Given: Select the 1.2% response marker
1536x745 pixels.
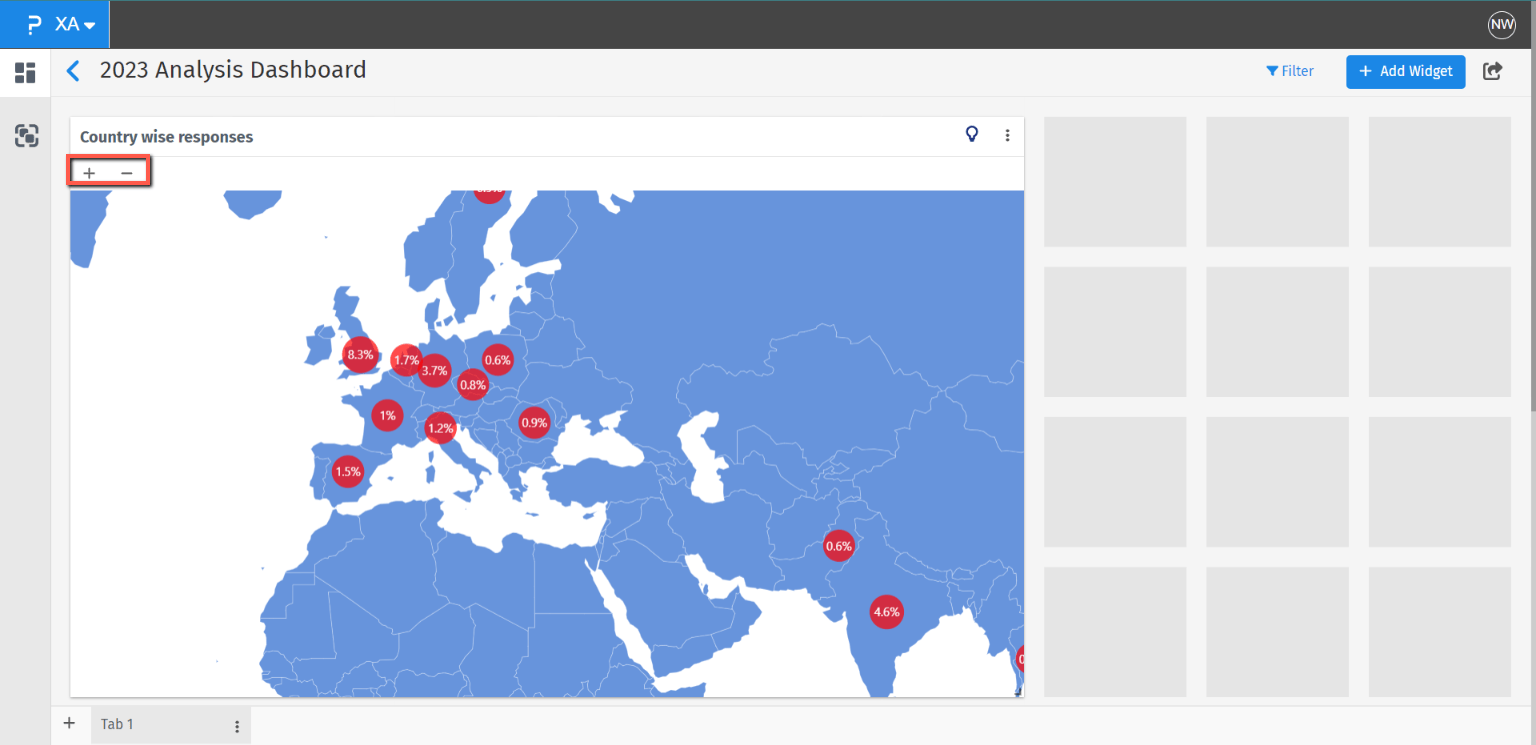Looking at the screenshot, I should (440, 429).
